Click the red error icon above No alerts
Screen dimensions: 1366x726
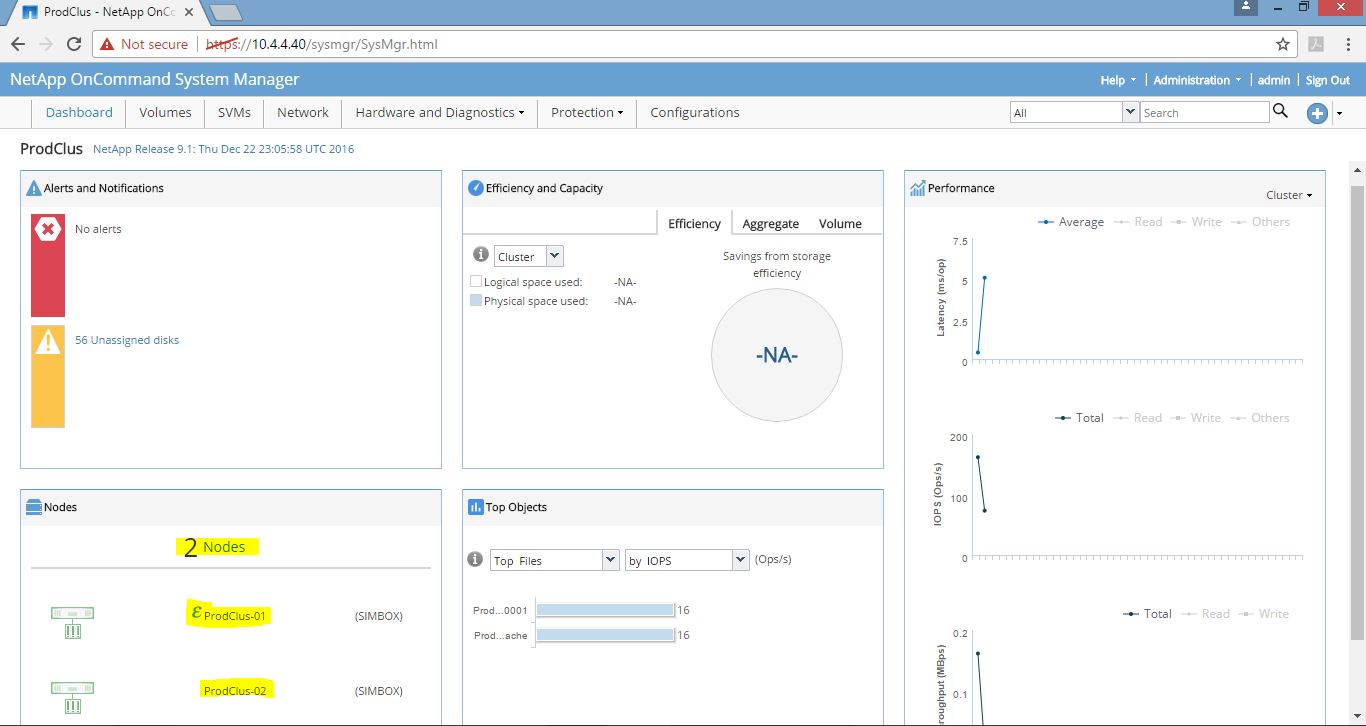point(47,229)
